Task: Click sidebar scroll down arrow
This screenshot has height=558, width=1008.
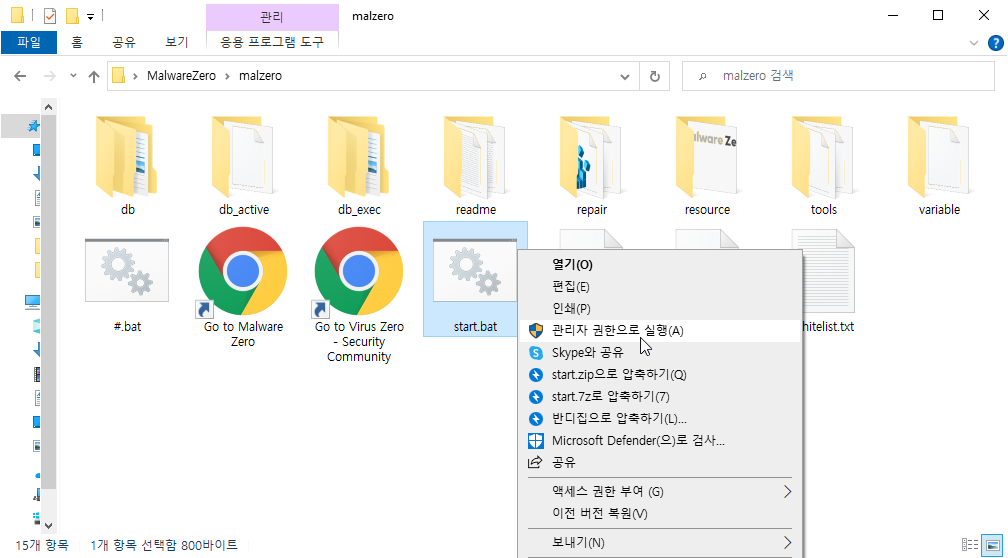Action: point(49,526)
